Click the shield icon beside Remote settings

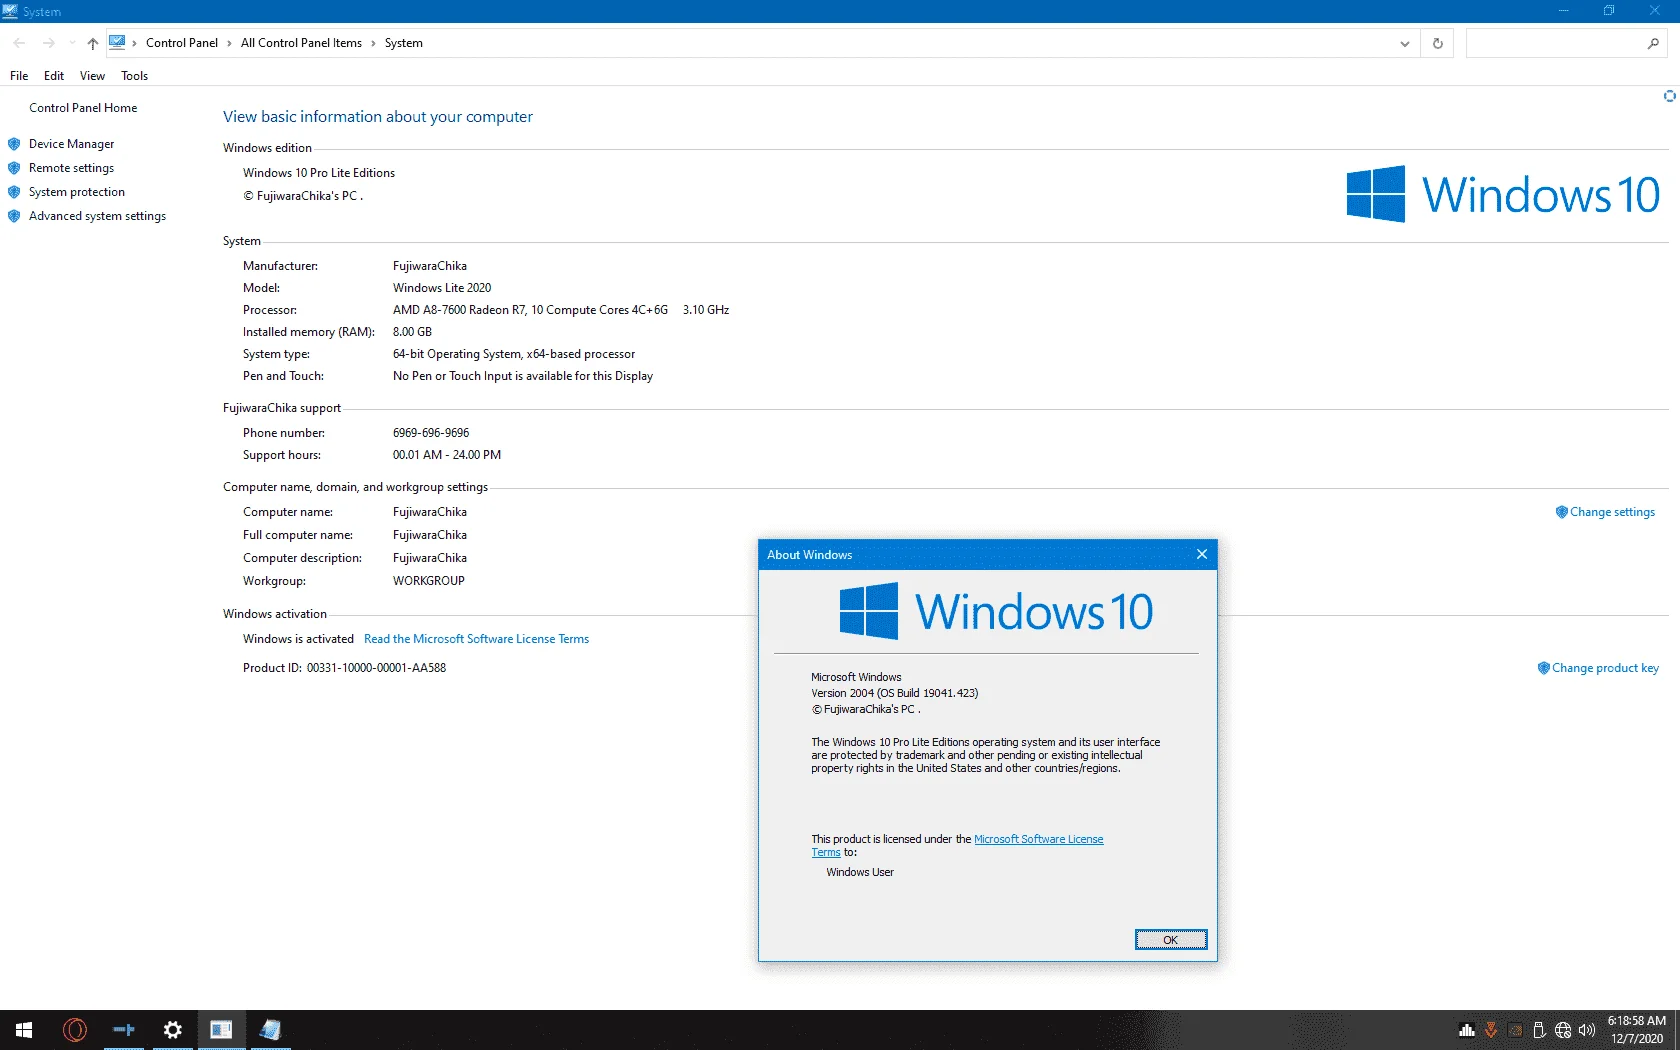(14, 168)
